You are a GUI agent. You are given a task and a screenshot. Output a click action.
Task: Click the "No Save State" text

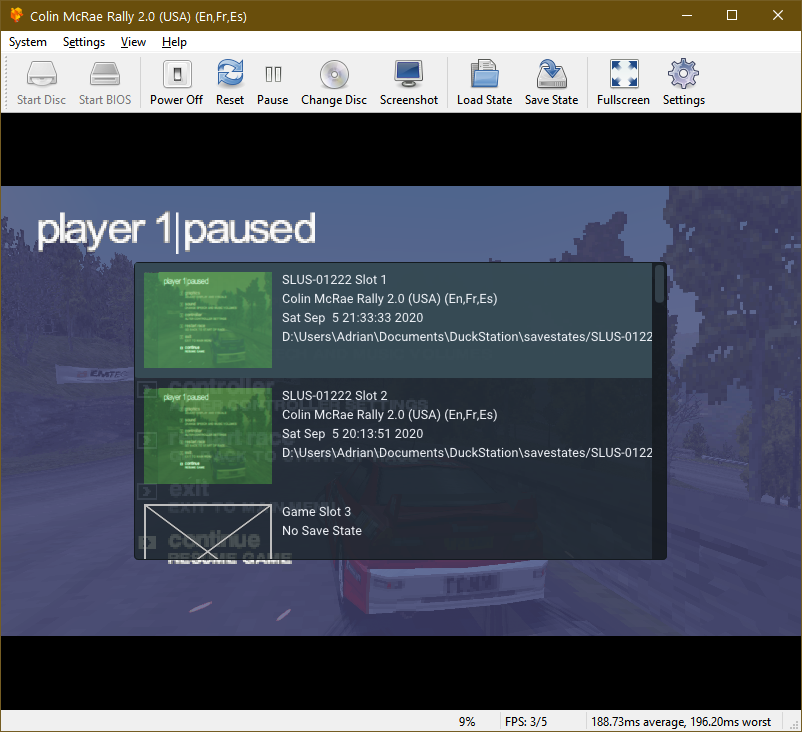point(322,530)
